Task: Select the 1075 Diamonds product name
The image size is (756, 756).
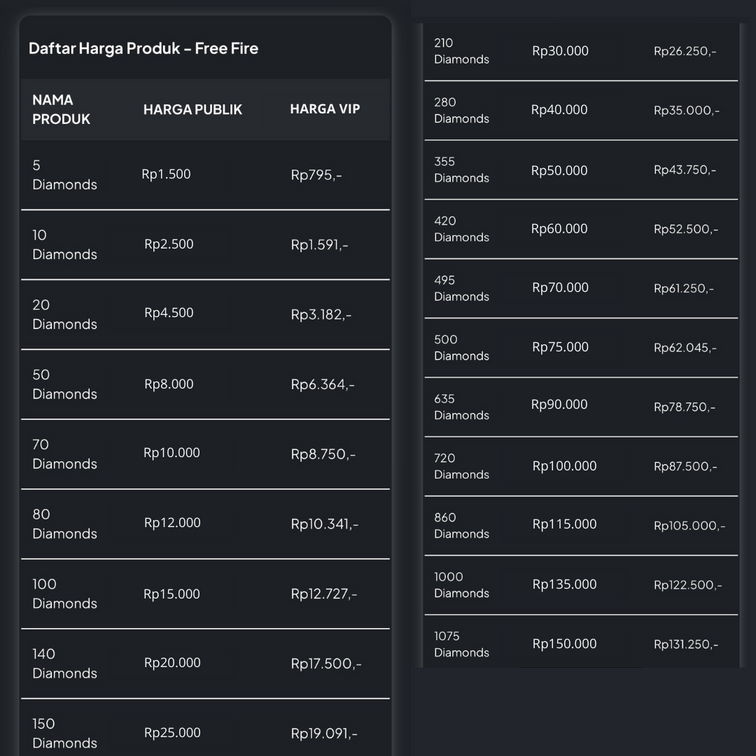Action: pos(461,644)
